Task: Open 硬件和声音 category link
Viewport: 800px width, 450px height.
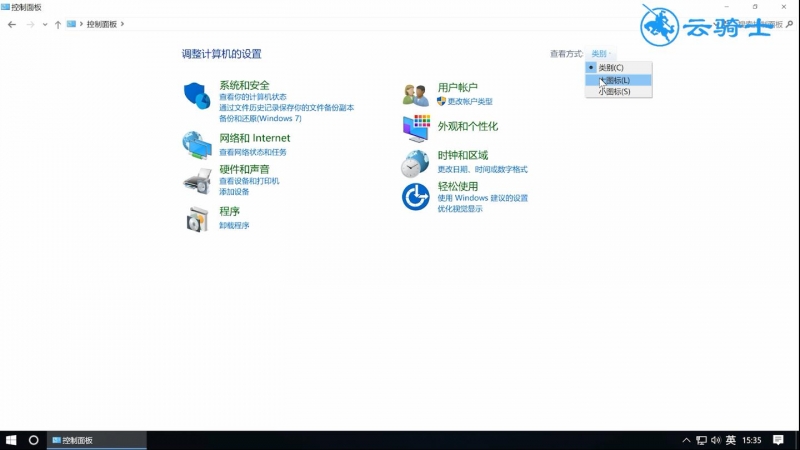Action: [x=244, y=169]
